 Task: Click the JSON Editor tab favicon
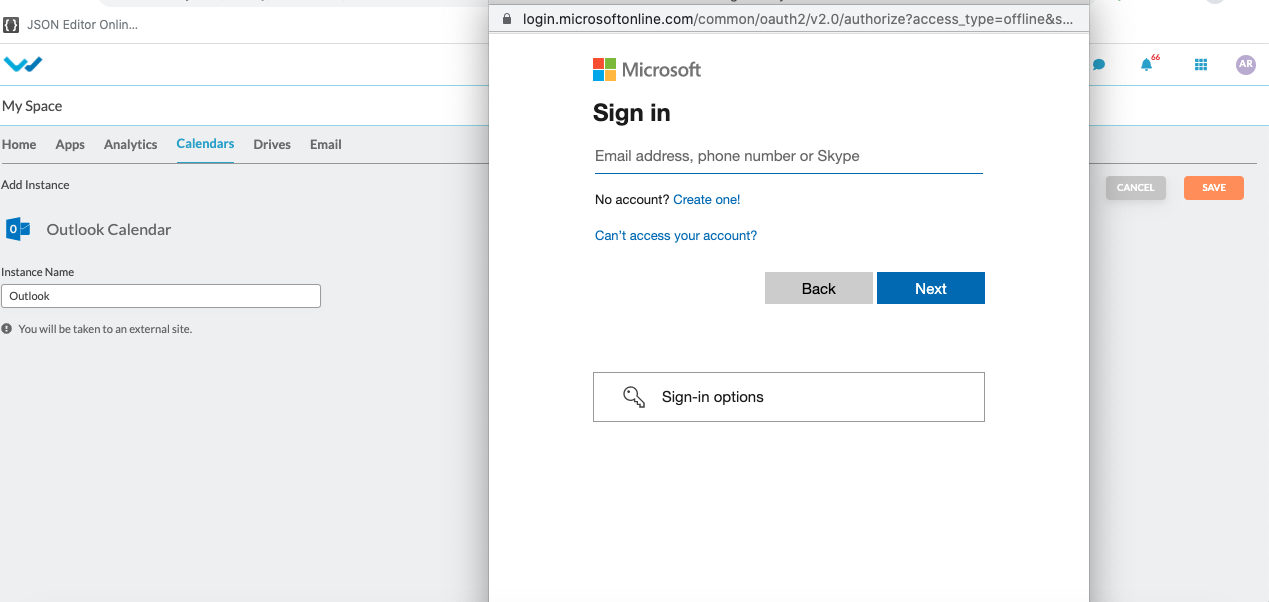(11, 24)
